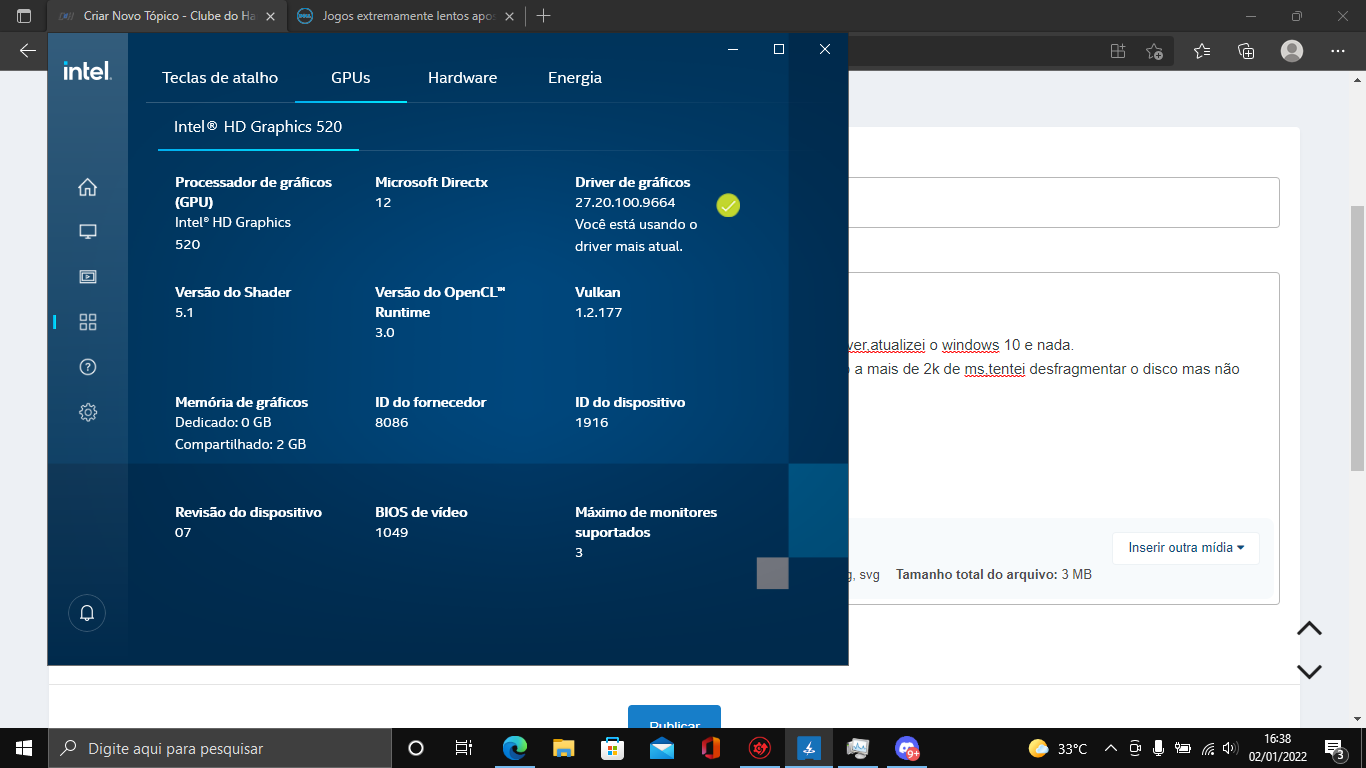Open Edge profile avatar

1292,51
